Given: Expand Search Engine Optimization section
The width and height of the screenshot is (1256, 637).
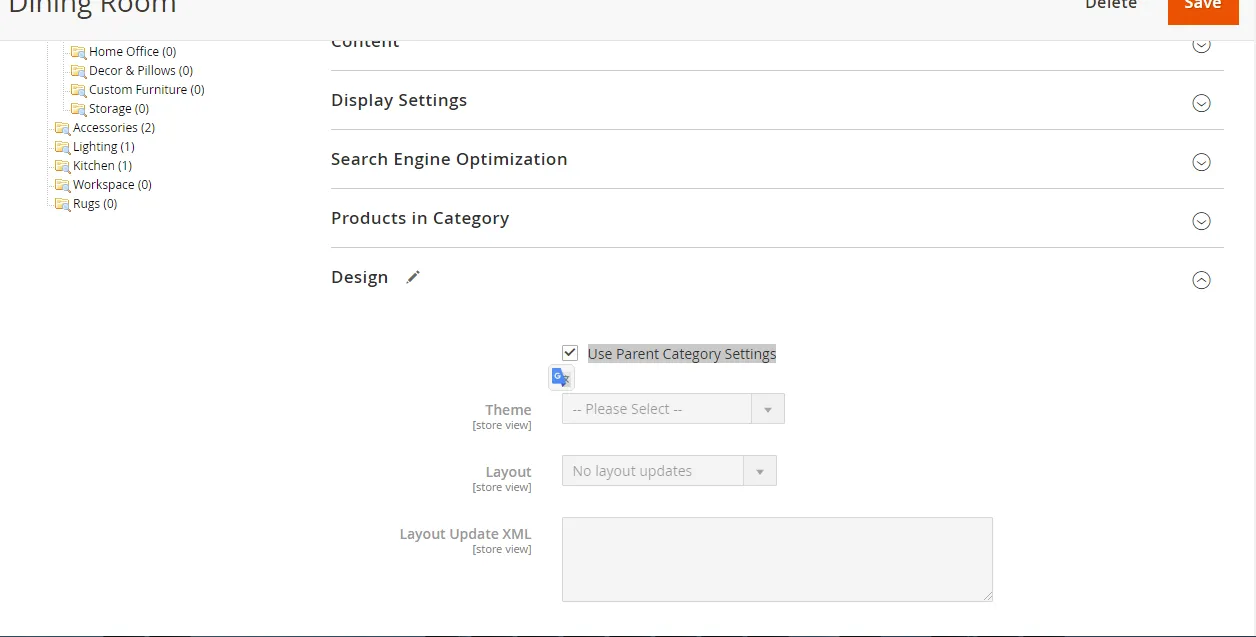Looking at the screenshot, I should pyautogui.click(x=1201, y=162).
